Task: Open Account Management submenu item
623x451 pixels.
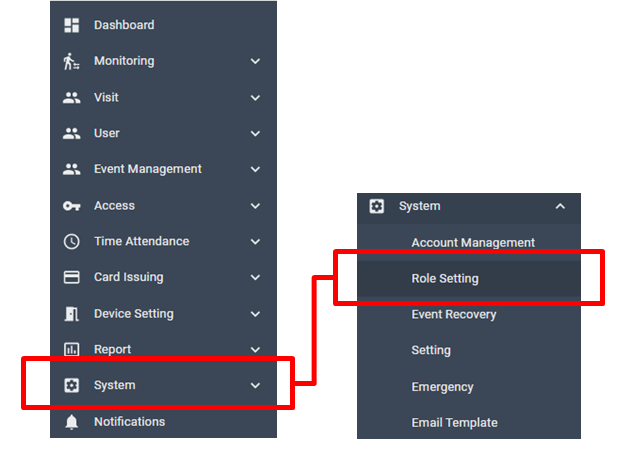Action: [x=473, y=243]
